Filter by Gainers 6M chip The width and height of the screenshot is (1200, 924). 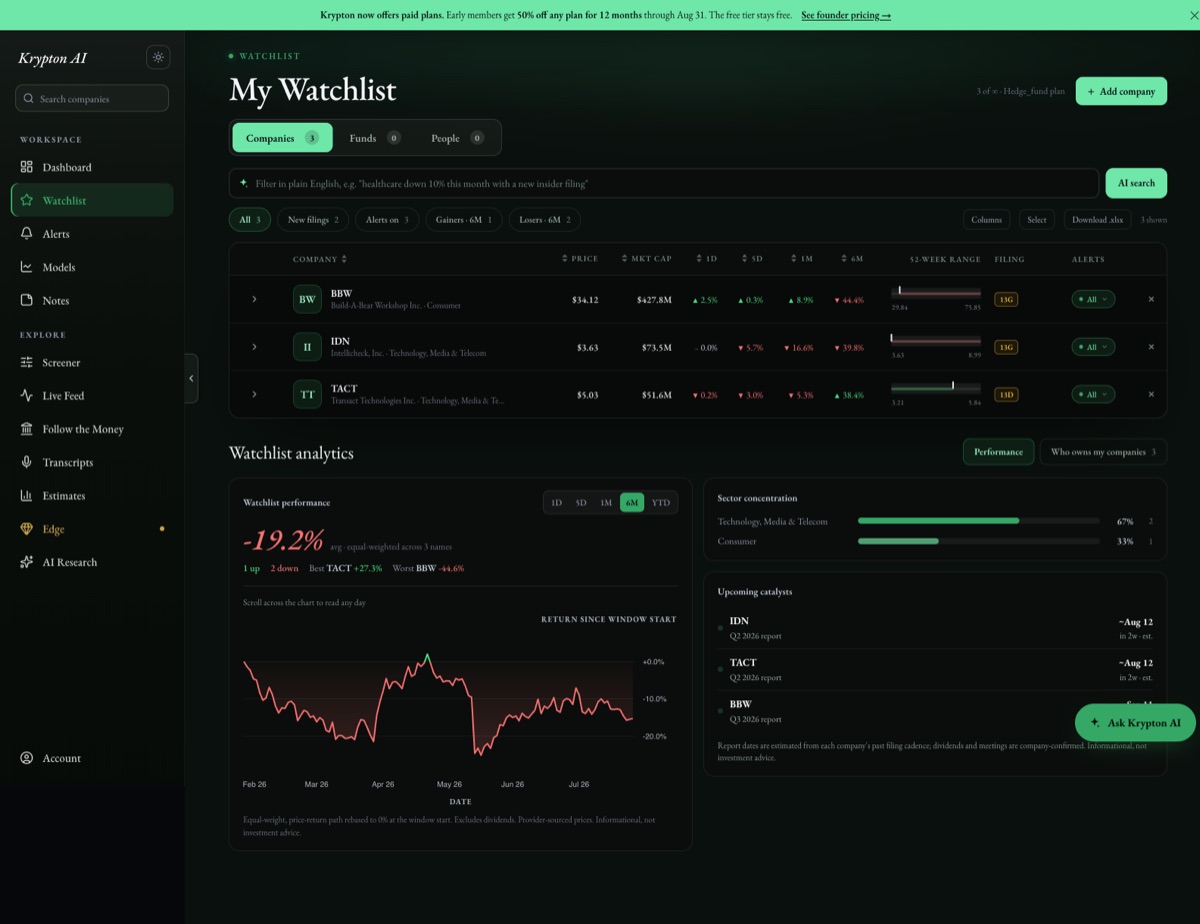464,220
